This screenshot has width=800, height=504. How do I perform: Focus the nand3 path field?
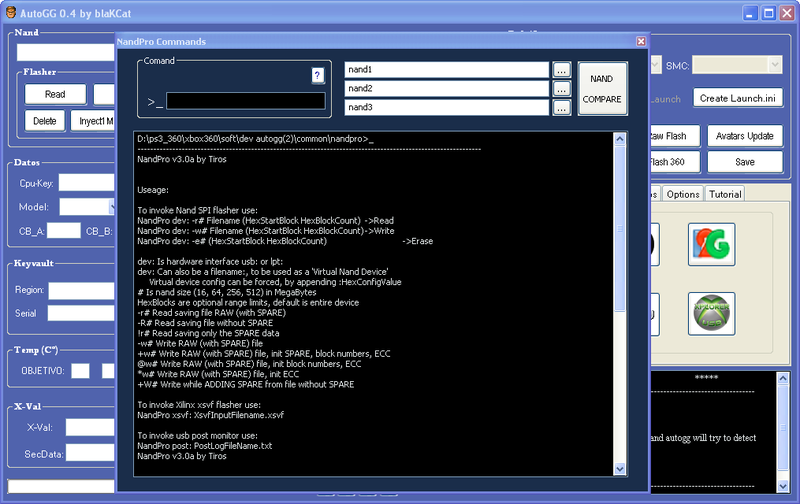[446, 108]
